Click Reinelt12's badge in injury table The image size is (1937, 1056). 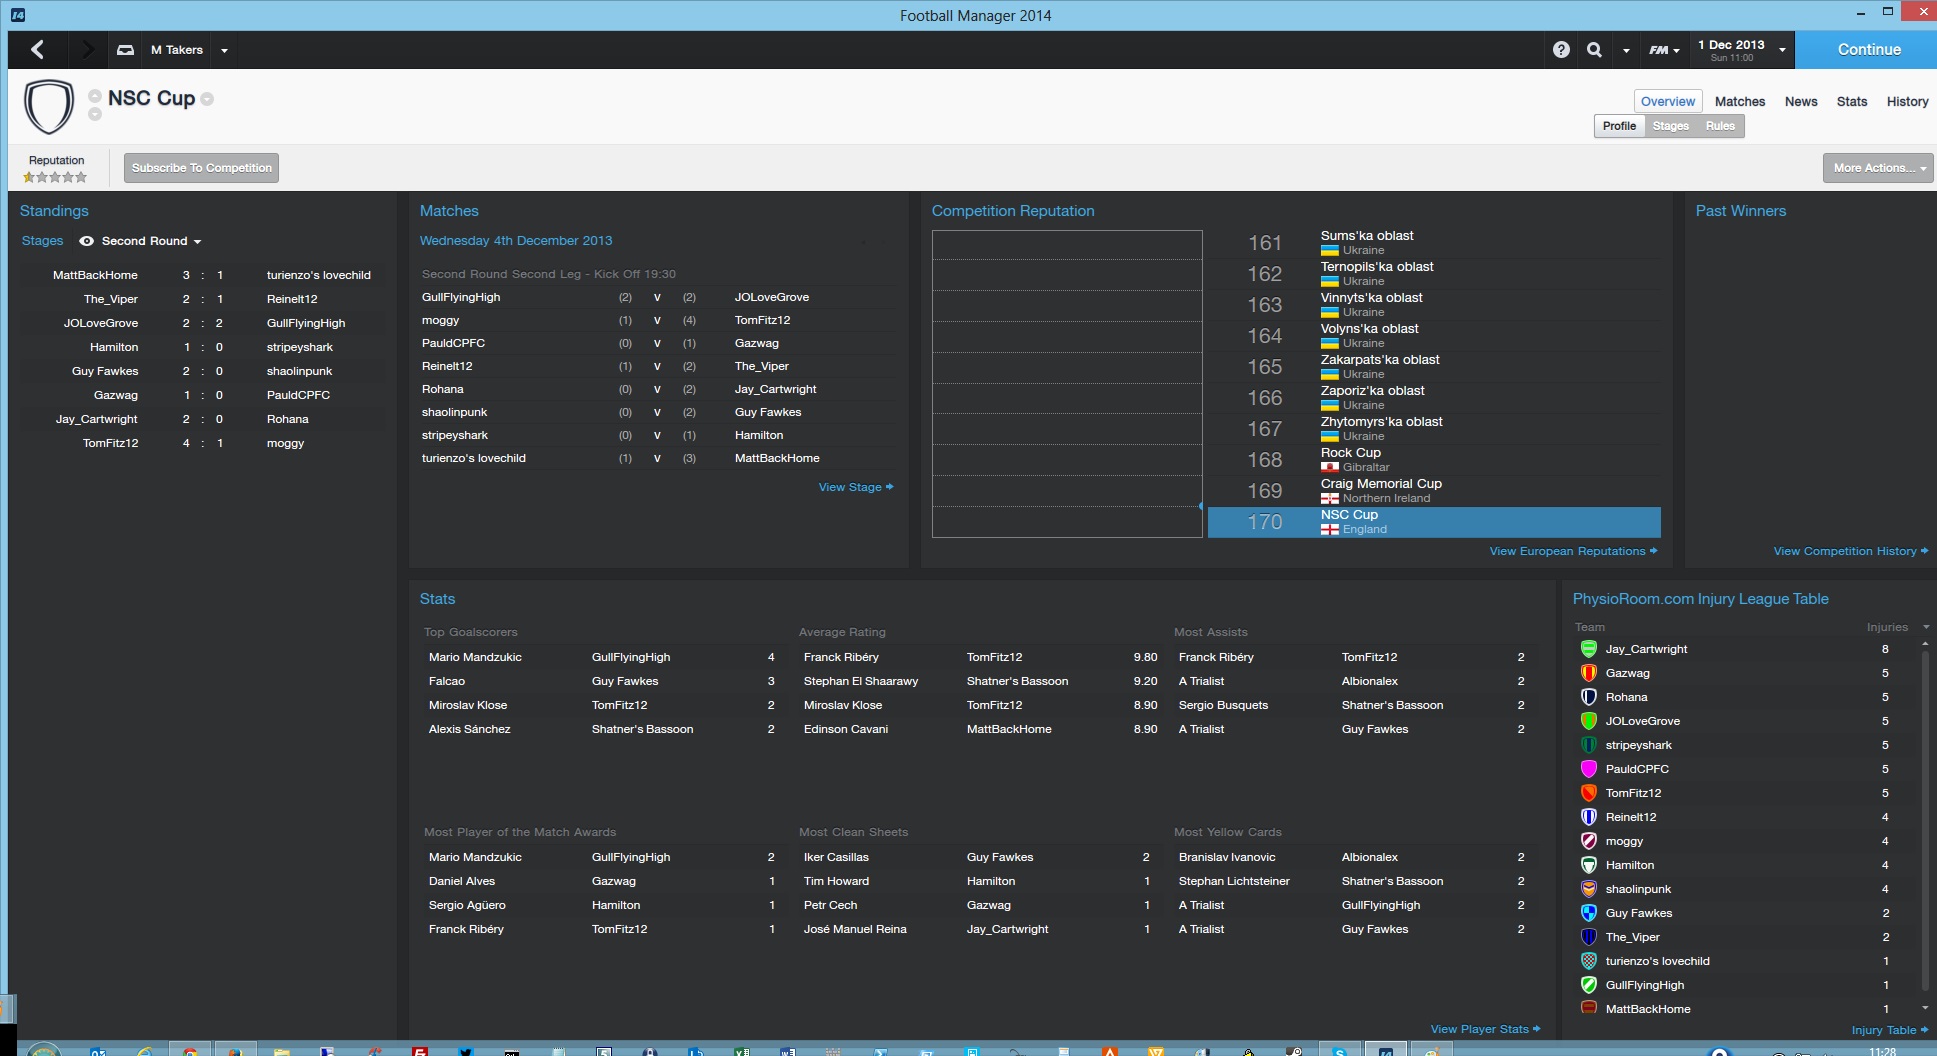point(1588,817)
